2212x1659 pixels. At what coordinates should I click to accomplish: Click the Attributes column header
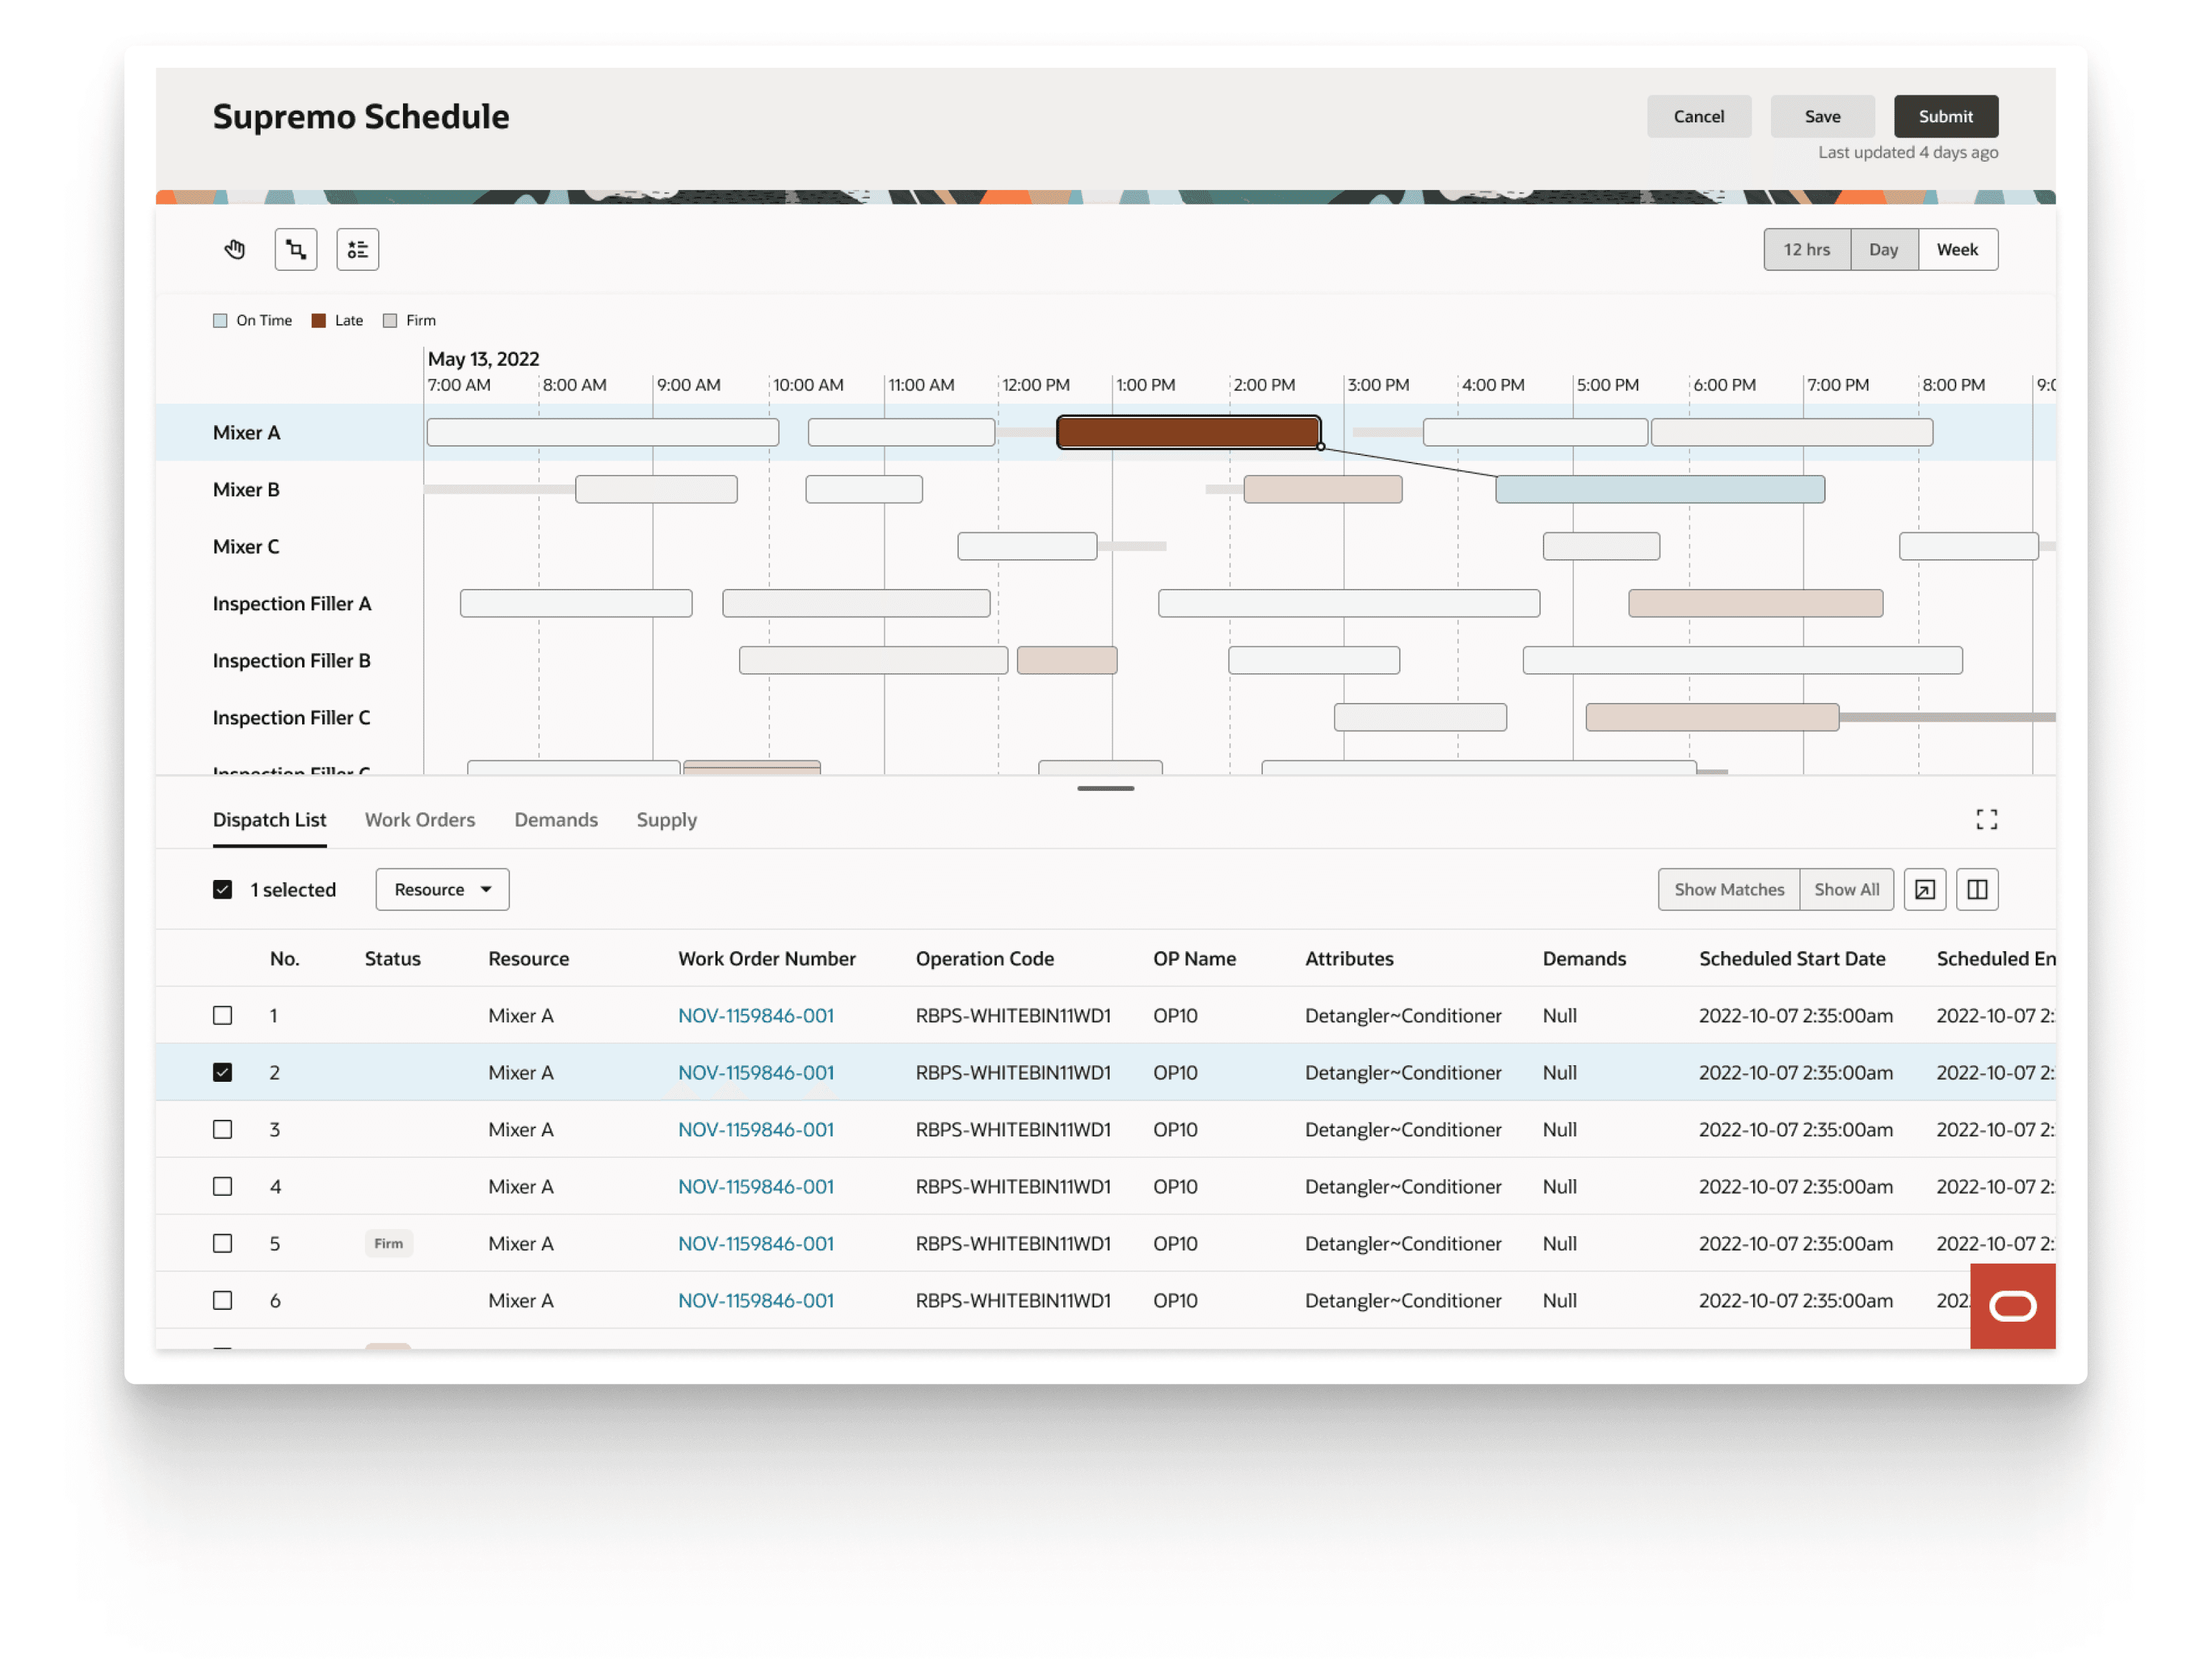tap(1349, 959)
